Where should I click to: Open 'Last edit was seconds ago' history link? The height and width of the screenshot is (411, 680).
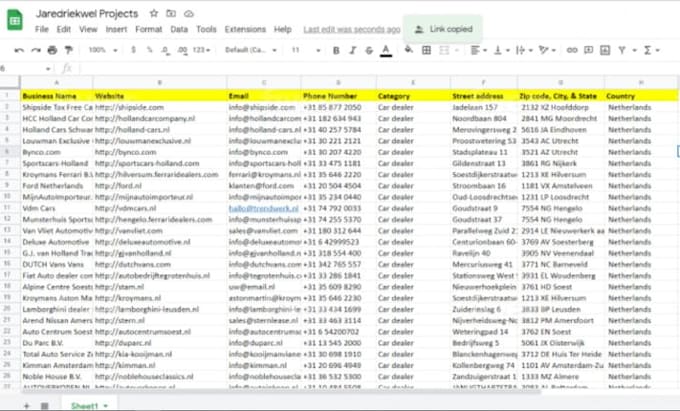[352, 29]
